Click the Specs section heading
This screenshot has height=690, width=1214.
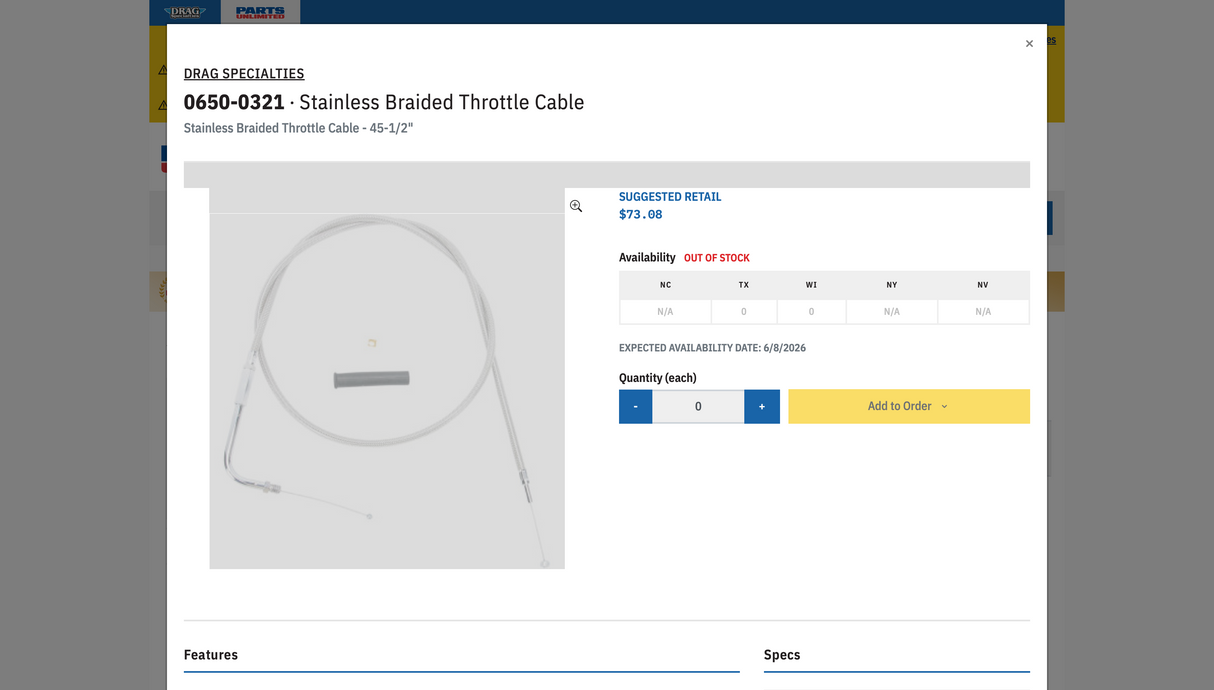(782, 655)
